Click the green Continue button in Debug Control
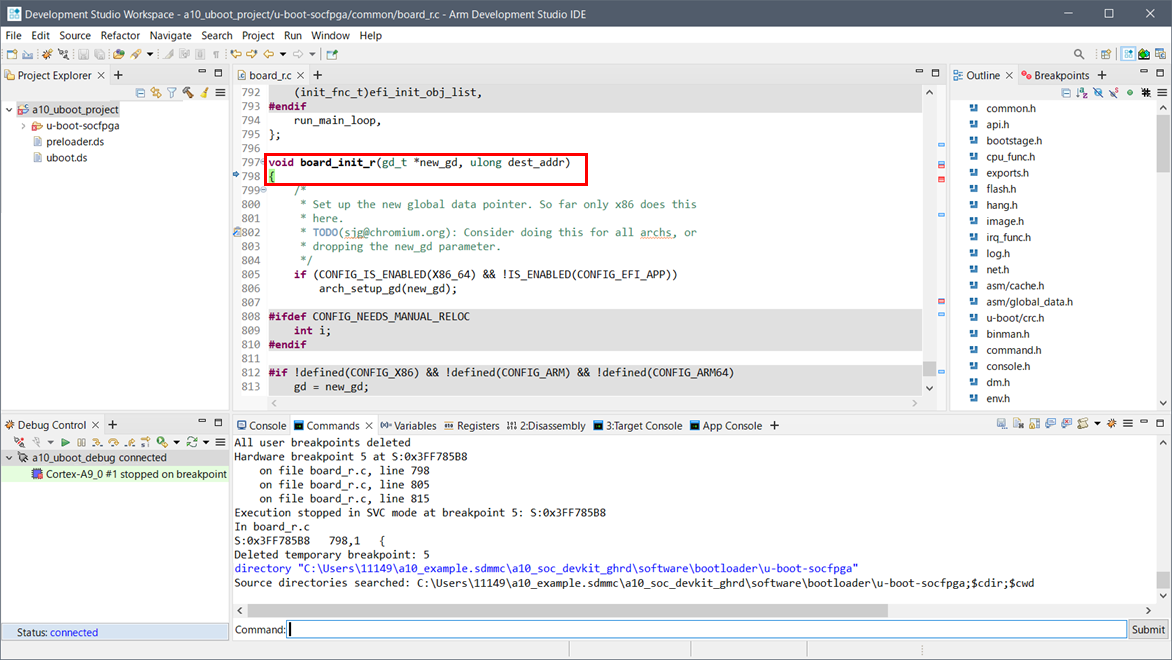This screenshot has width=1172, height=660. coord(65,442)
